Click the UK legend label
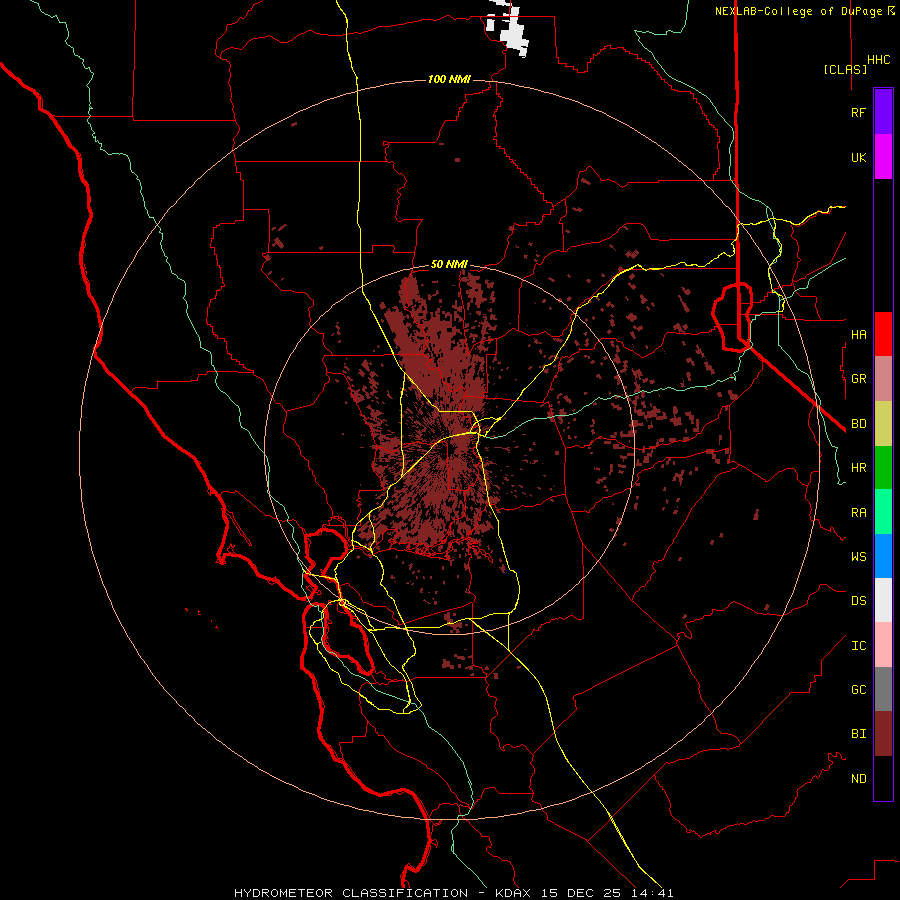Viewport: 900px width, 900px height. [858, 158]
